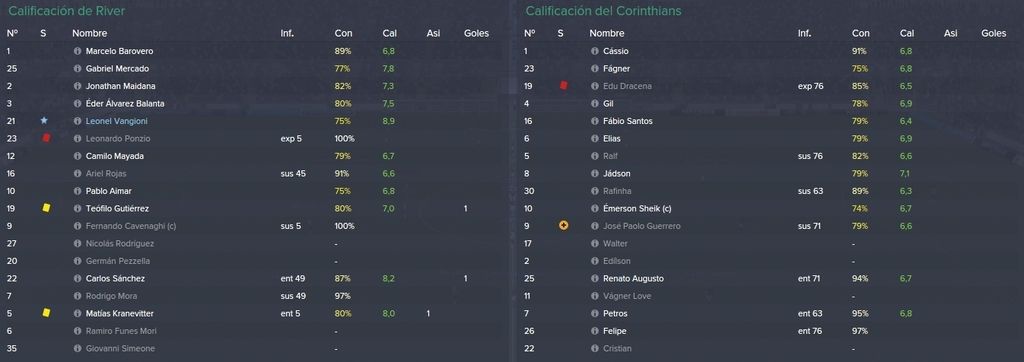Screen dimensions: 1024x362
Task: Sort Corinthians table by Con header
Action: (x=861, y=33)
